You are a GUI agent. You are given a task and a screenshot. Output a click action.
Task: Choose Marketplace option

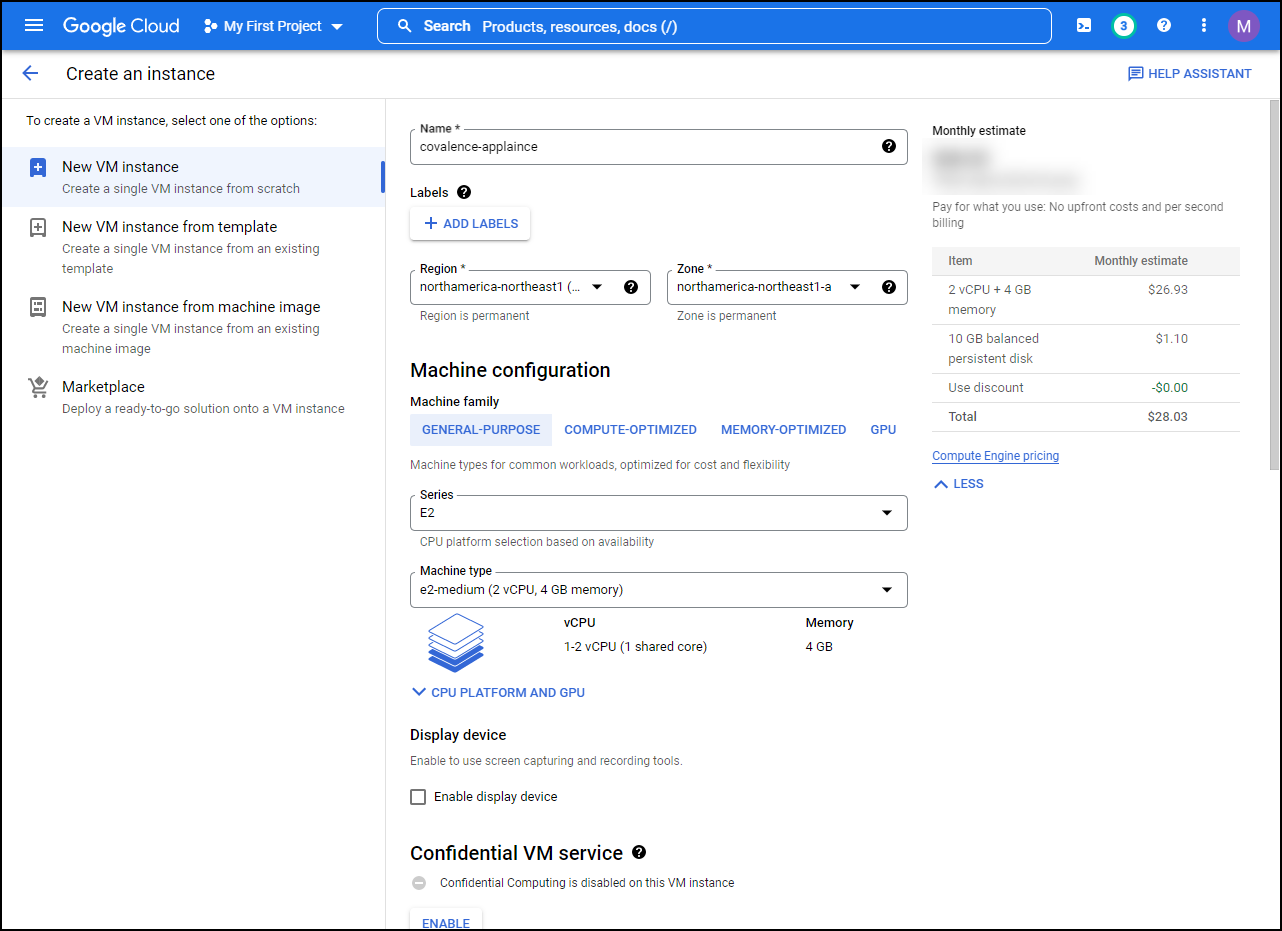[193, 397]
